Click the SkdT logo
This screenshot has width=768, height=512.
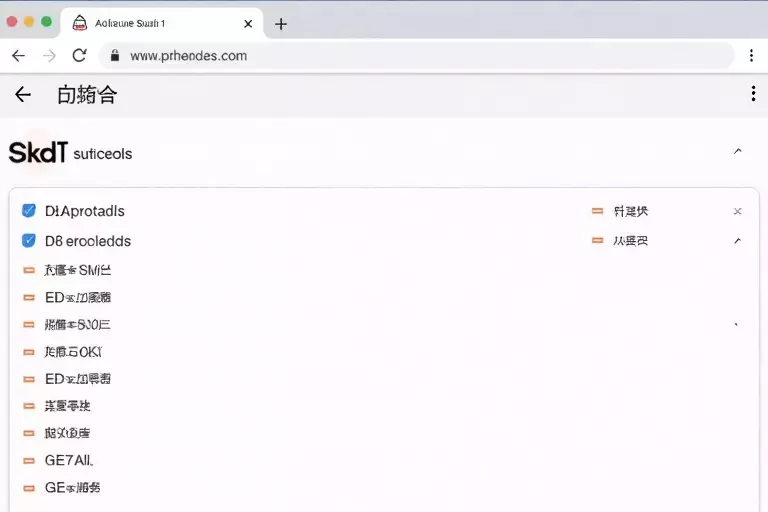pos(38,152)
